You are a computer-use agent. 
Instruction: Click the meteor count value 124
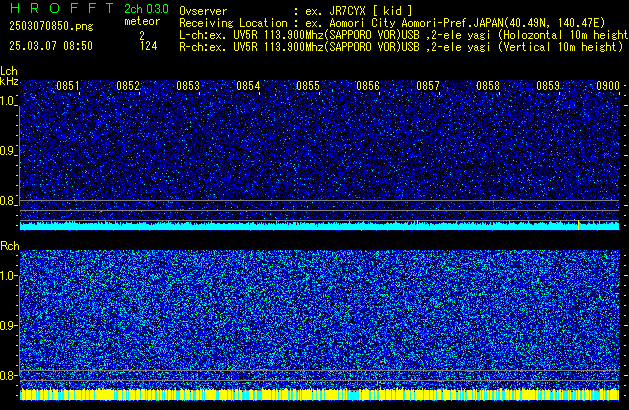coord(148,46)
